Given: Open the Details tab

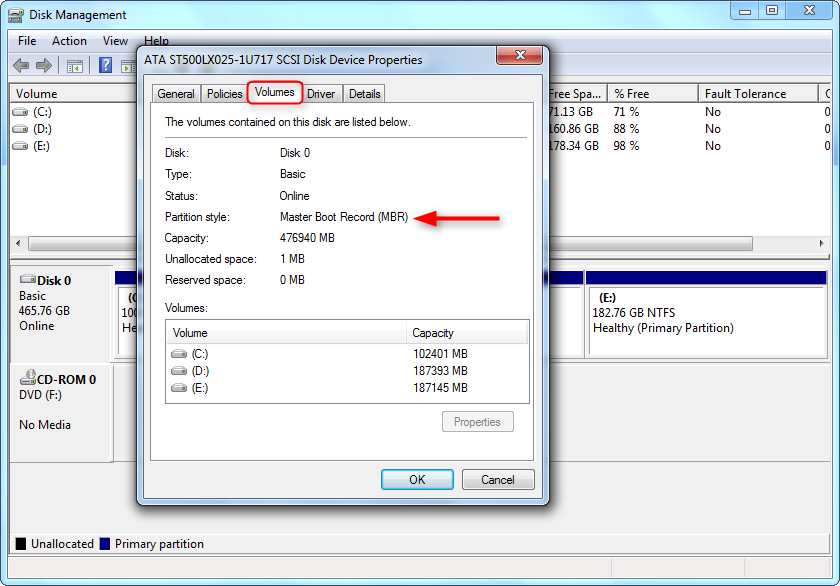Looking at the screenshot, I should point(364,94).
